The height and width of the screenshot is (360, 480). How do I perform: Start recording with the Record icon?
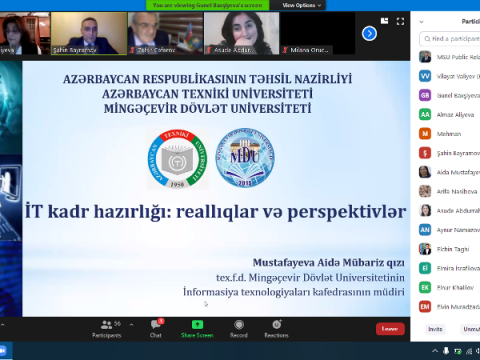[x=239, y=324]
